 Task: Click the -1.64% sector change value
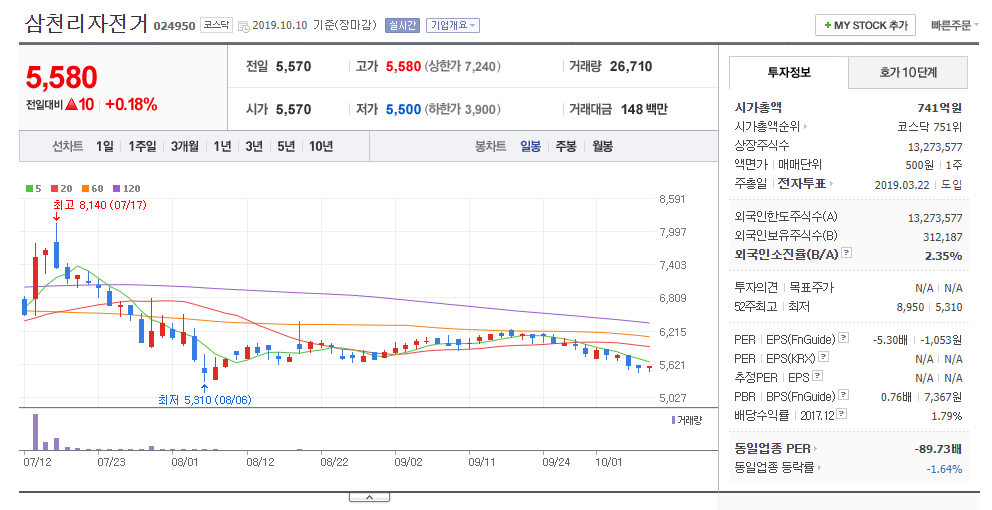(945, 469)
